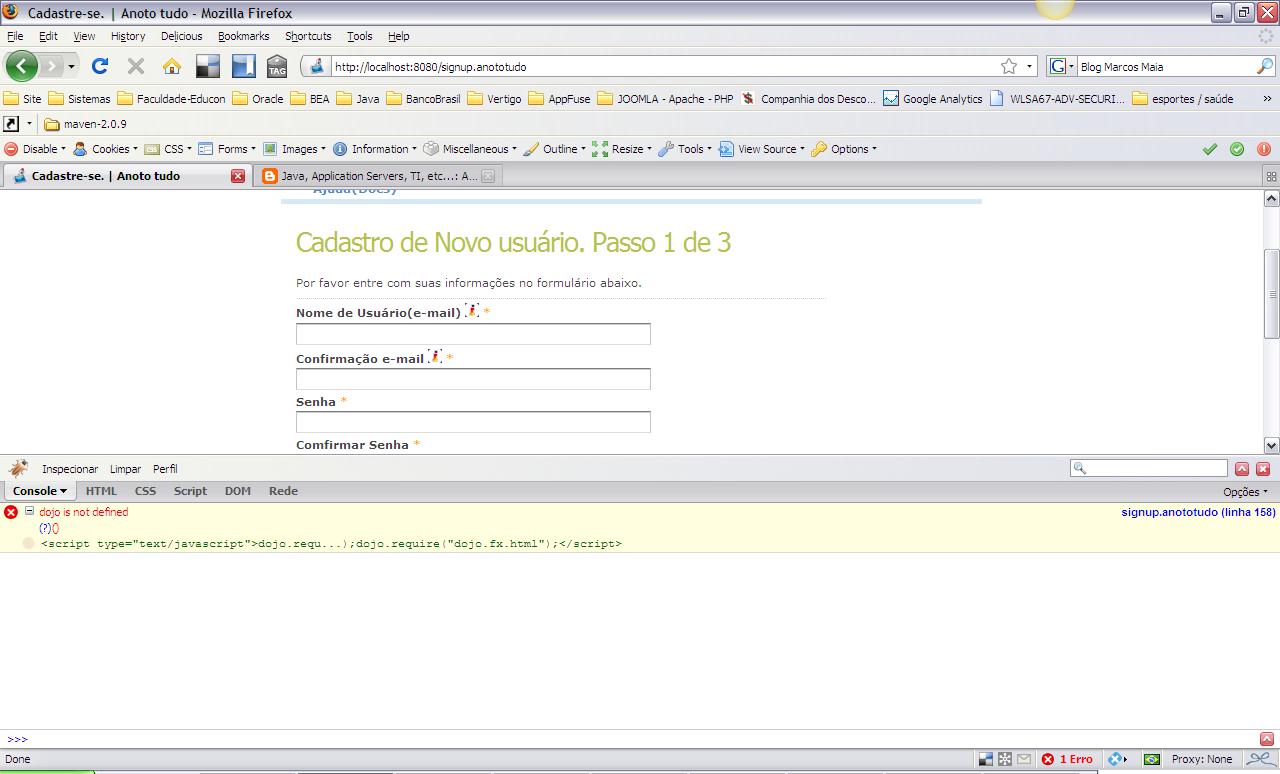Click the Senha password input field

(473, 422)
